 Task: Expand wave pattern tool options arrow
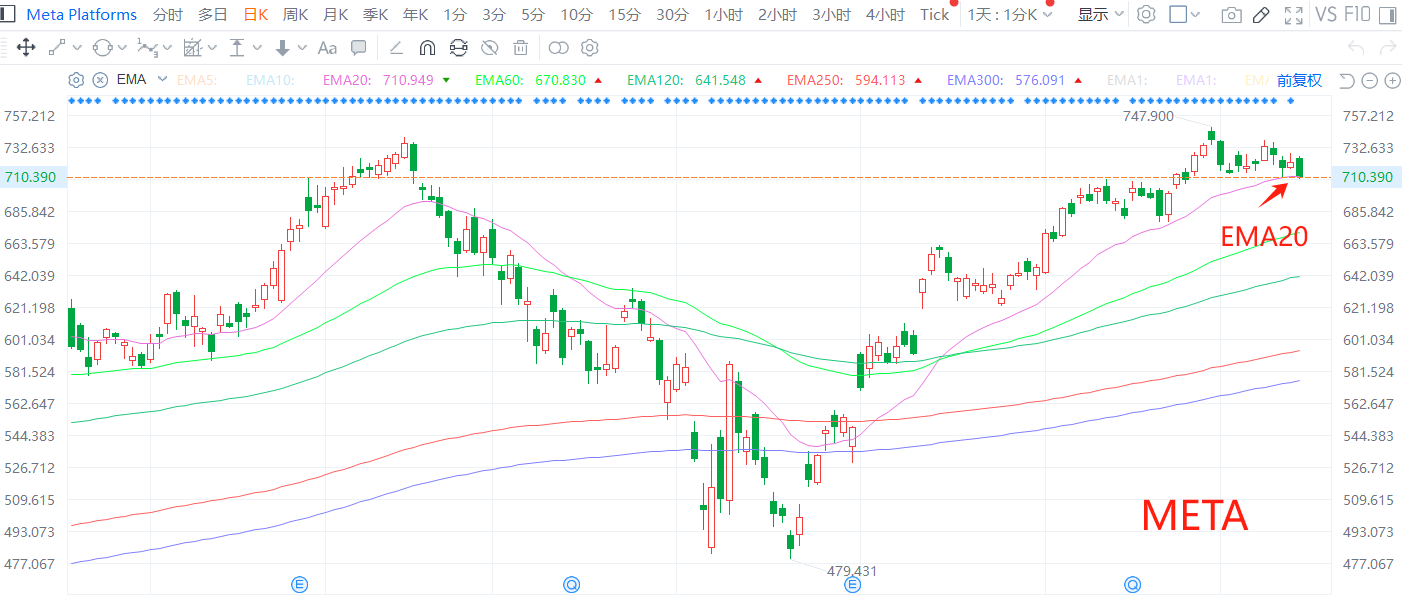[x=167, y=48]
